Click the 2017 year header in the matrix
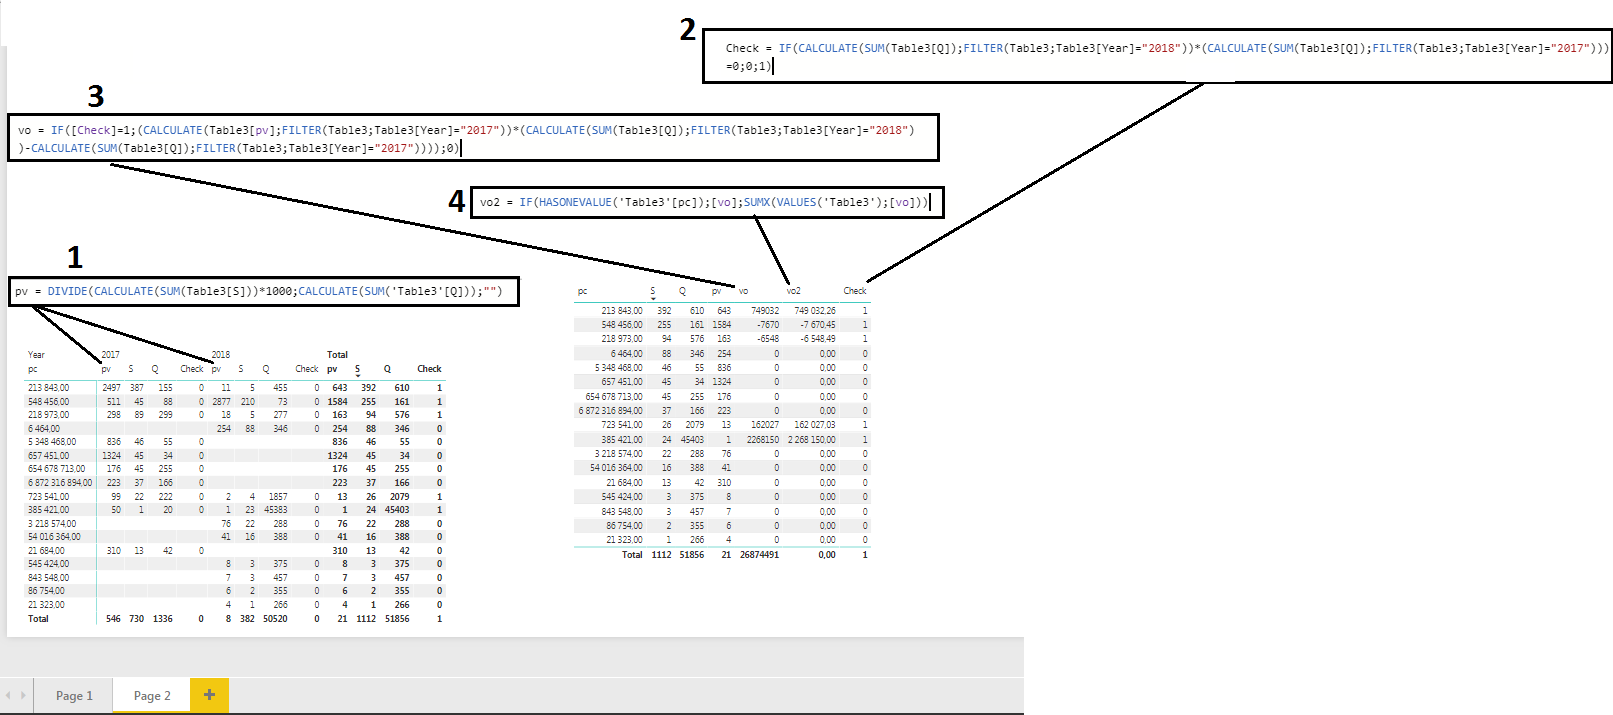This screenshot has height=715, width=1613. [x=110, y=355]
